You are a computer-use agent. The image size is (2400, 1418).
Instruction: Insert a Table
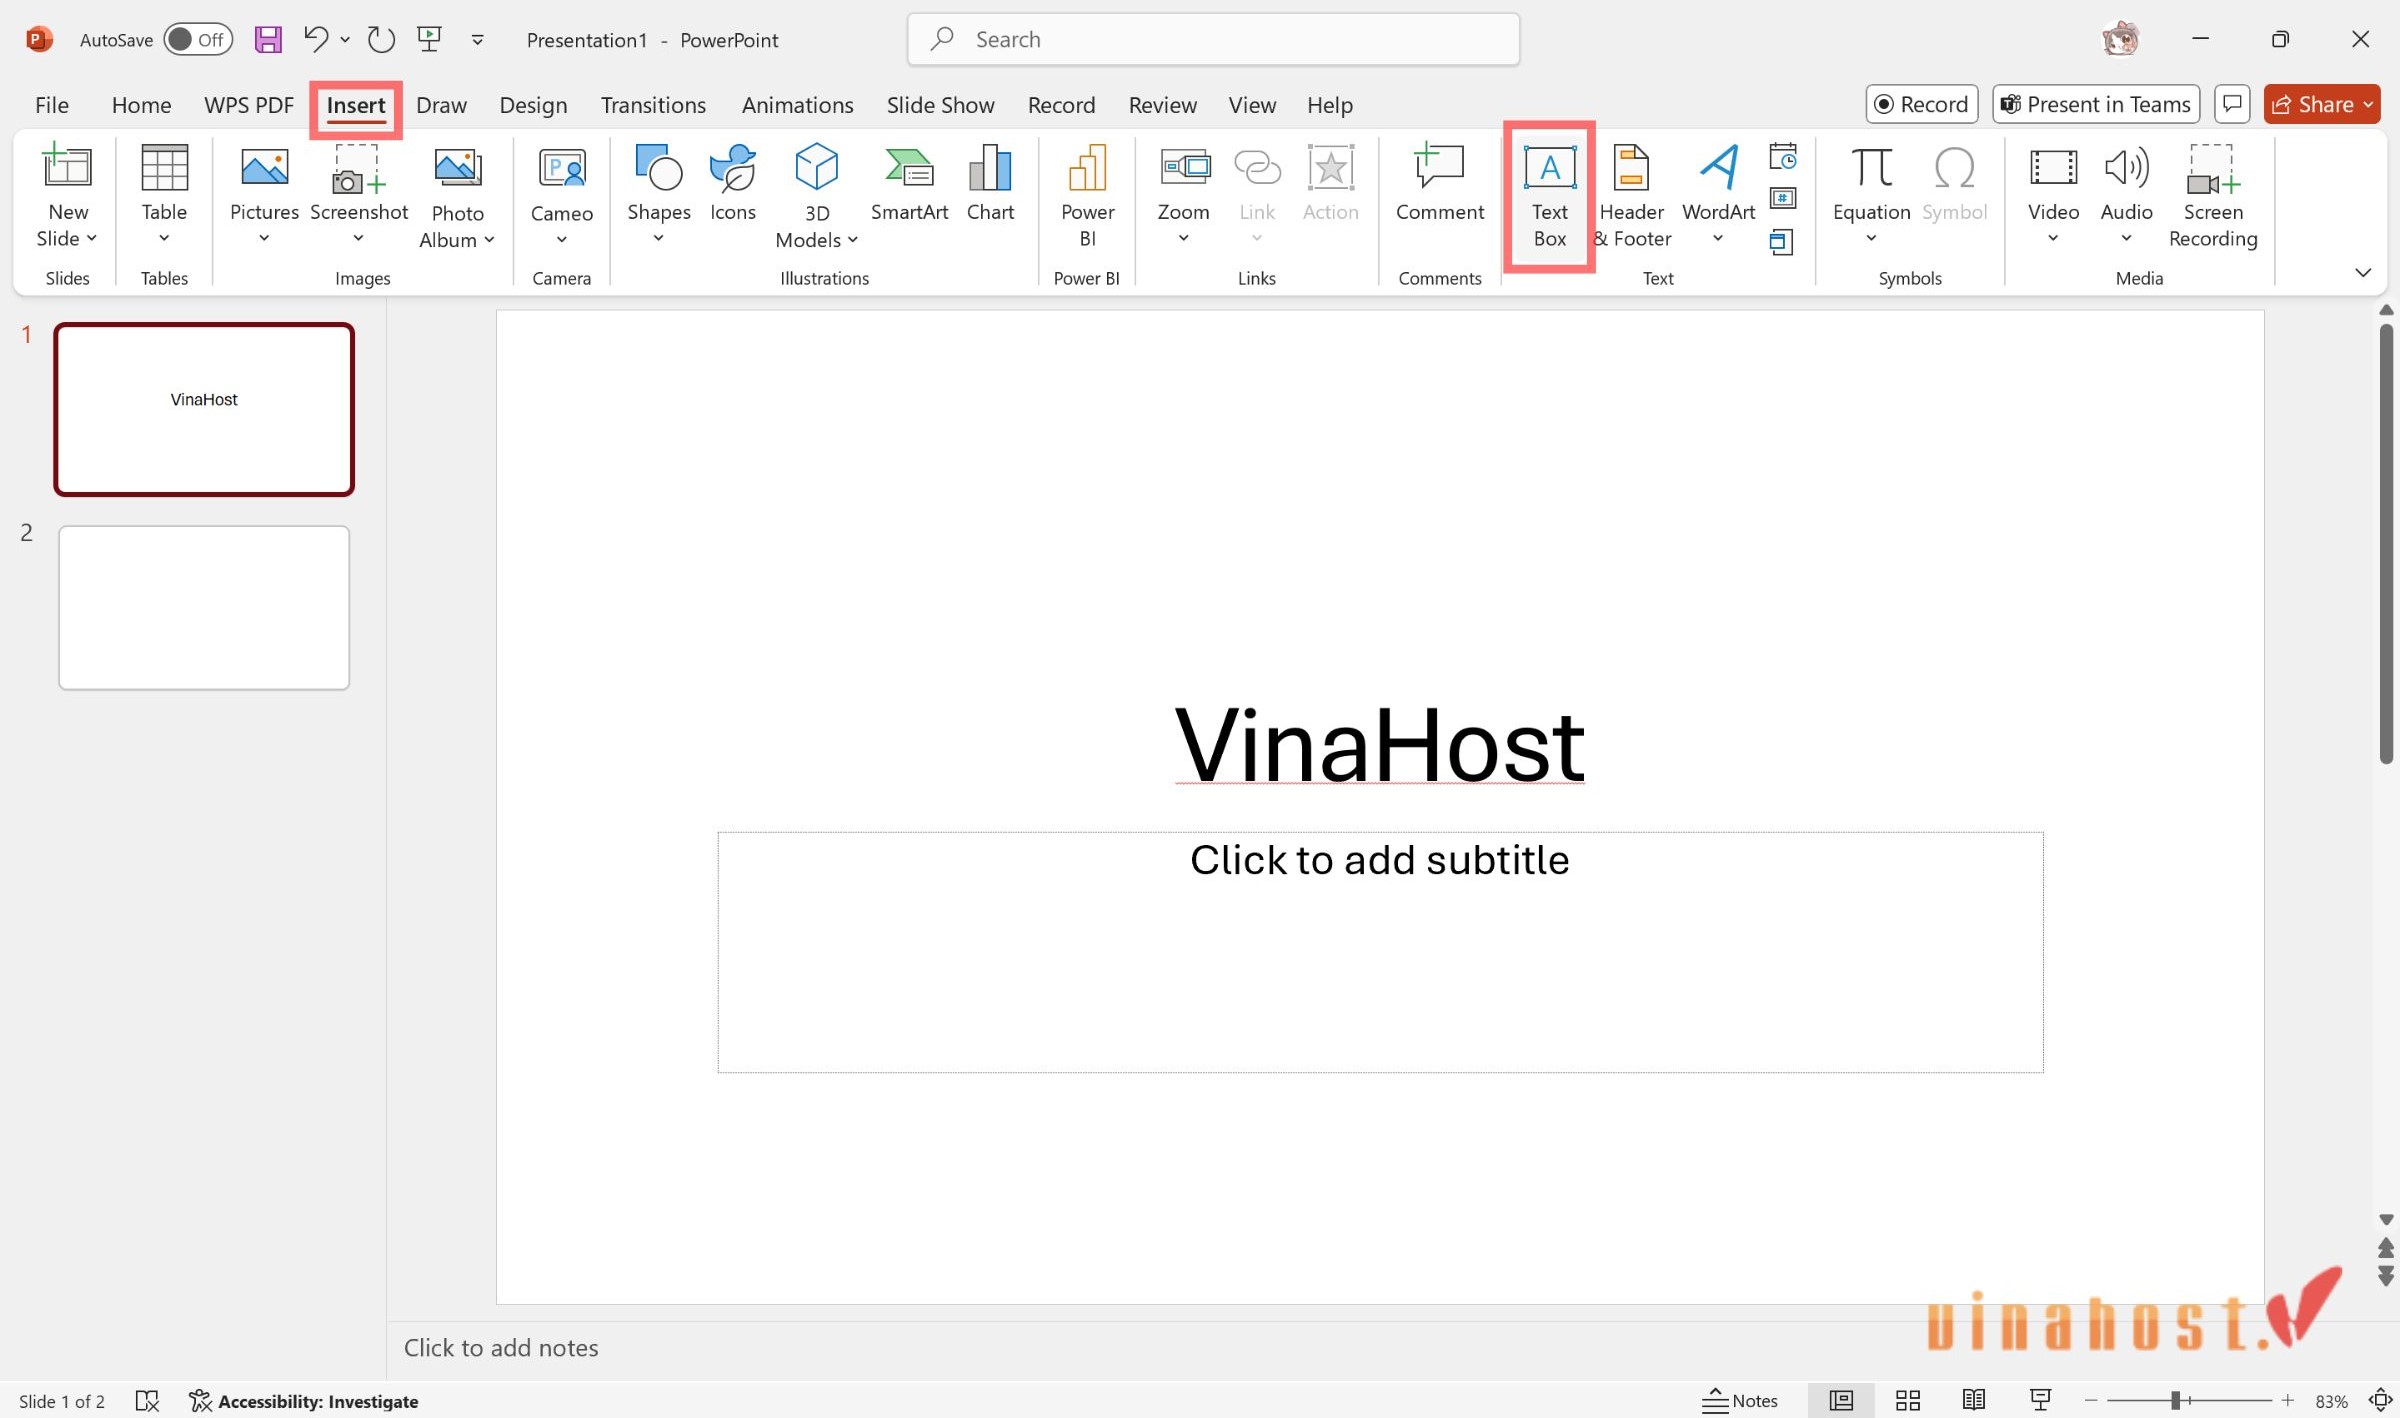[x=164, y=195]
